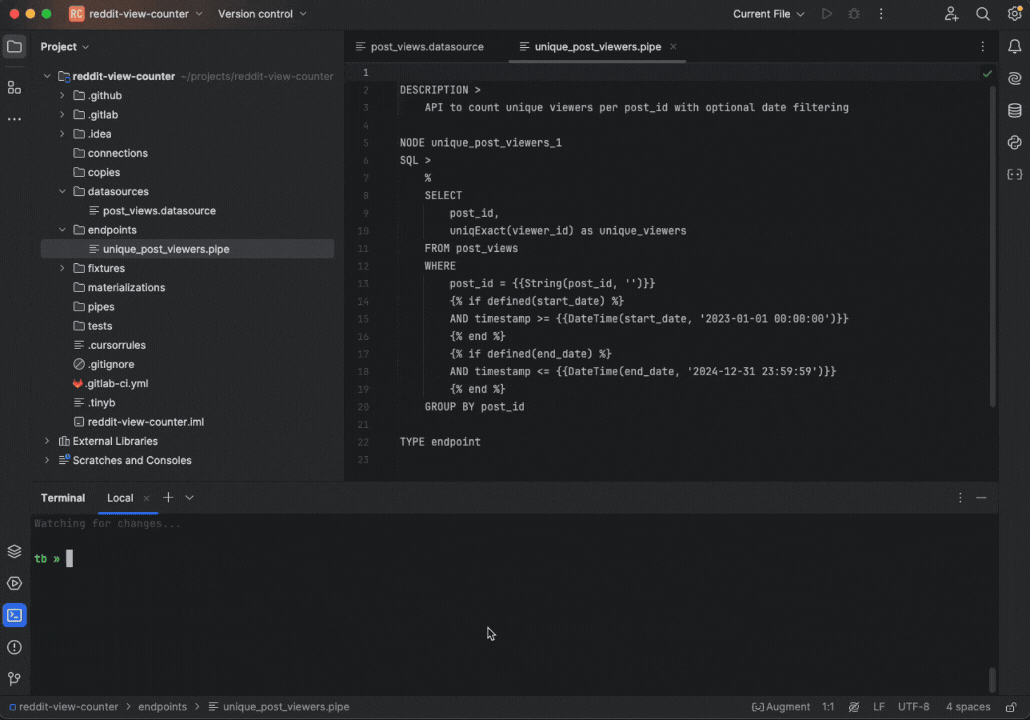Click the terminal vertical scrollbar
The height and width of the screenshot is (720, 1030).
[x=992, y=679]
